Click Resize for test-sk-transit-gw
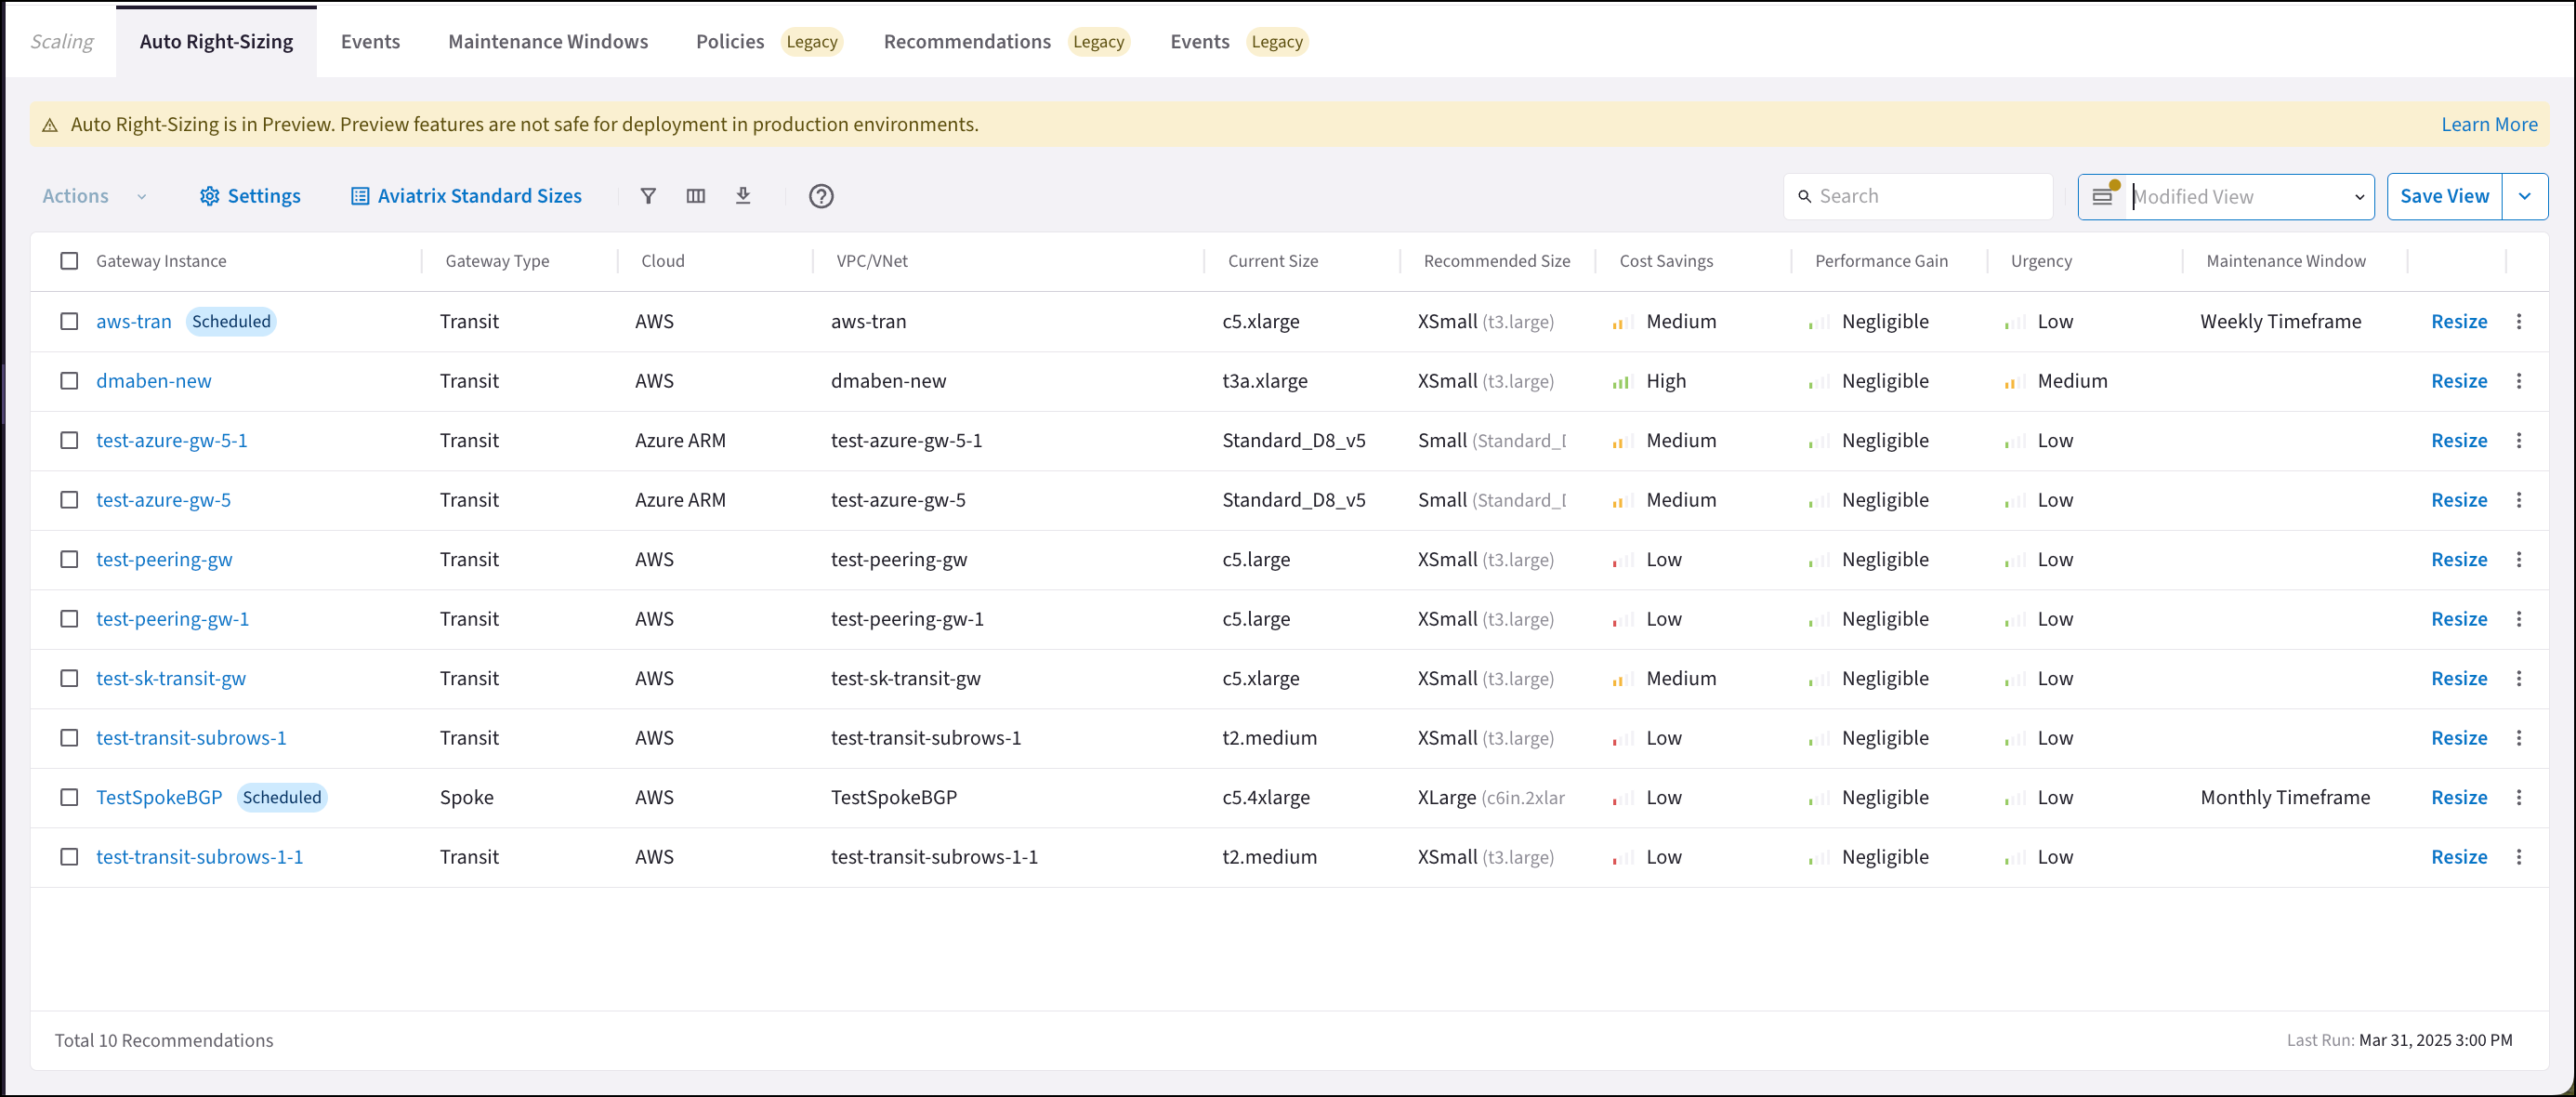This screenshot has width=2576, height=1097. [x=2460, y=677]
